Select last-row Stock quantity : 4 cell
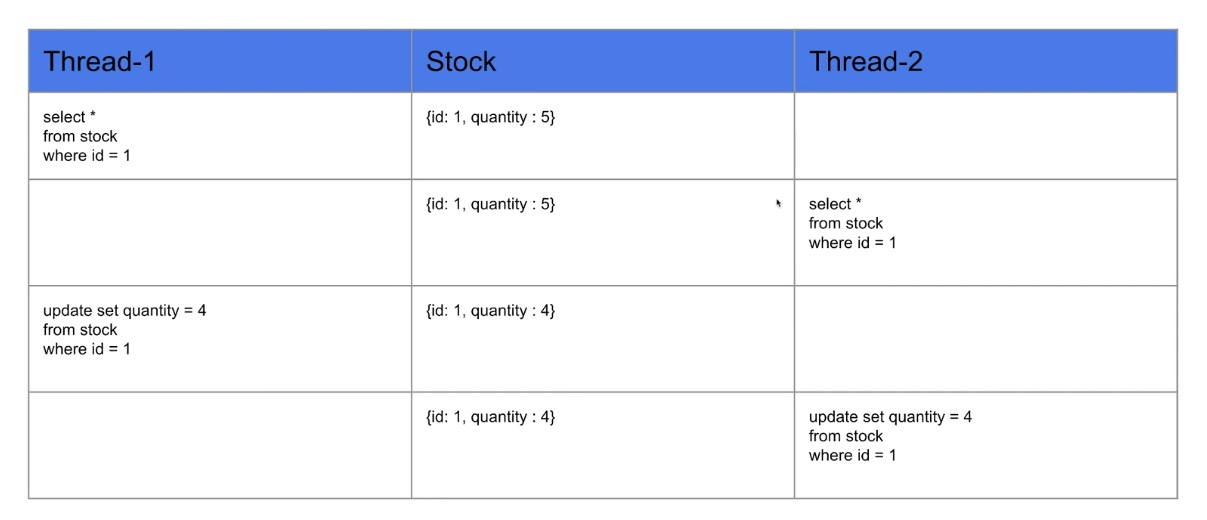This screenshot has width=1207, height=520. [x=603, y=445]
